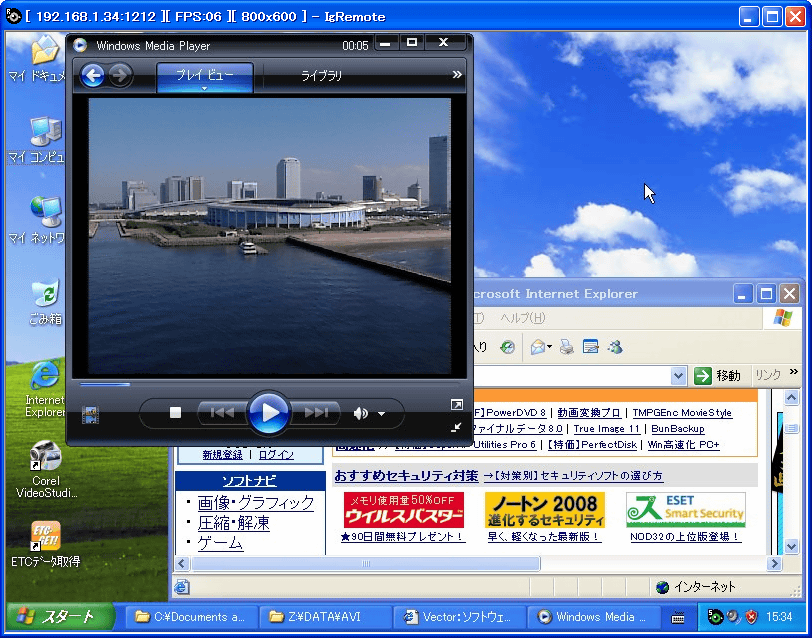Skip to next track in Media Player
The width and height of the screenshot is (812, 638).
[x=316, y=413]
